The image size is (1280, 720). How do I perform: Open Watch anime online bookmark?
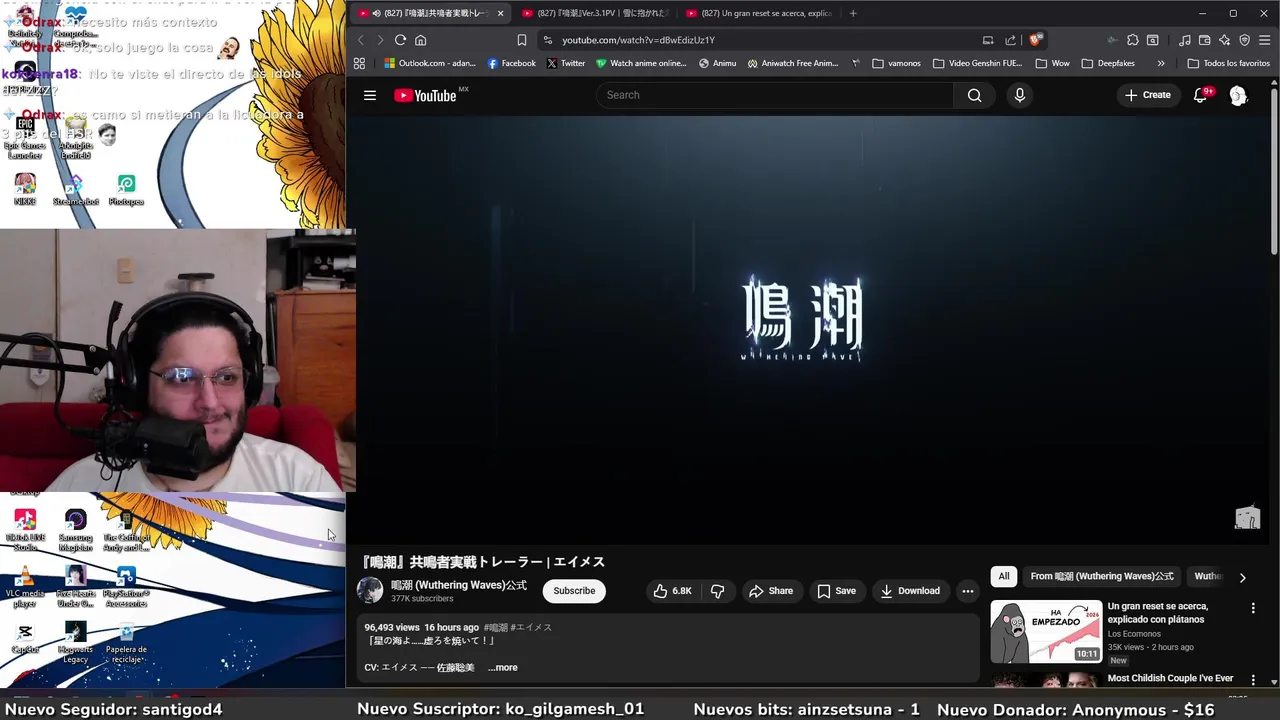point(641,63)
